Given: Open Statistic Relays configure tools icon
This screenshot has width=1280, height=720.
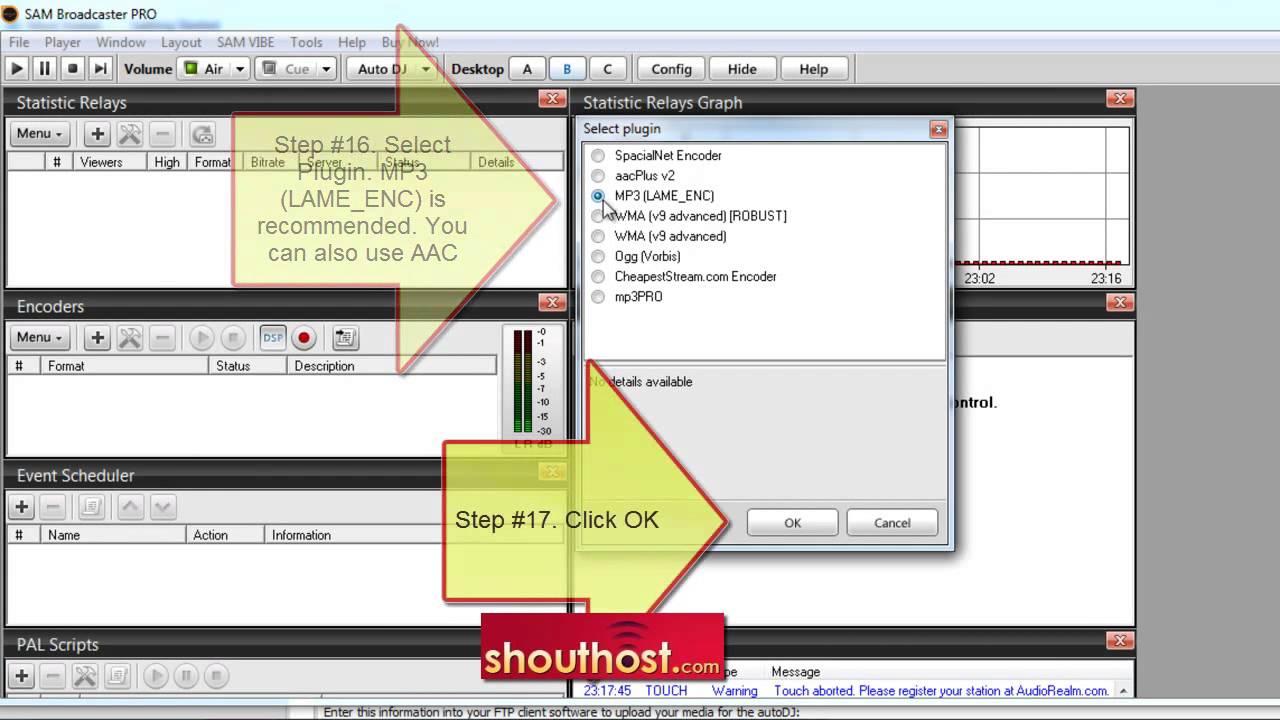Looking at the screenshot, I should 130,133.
